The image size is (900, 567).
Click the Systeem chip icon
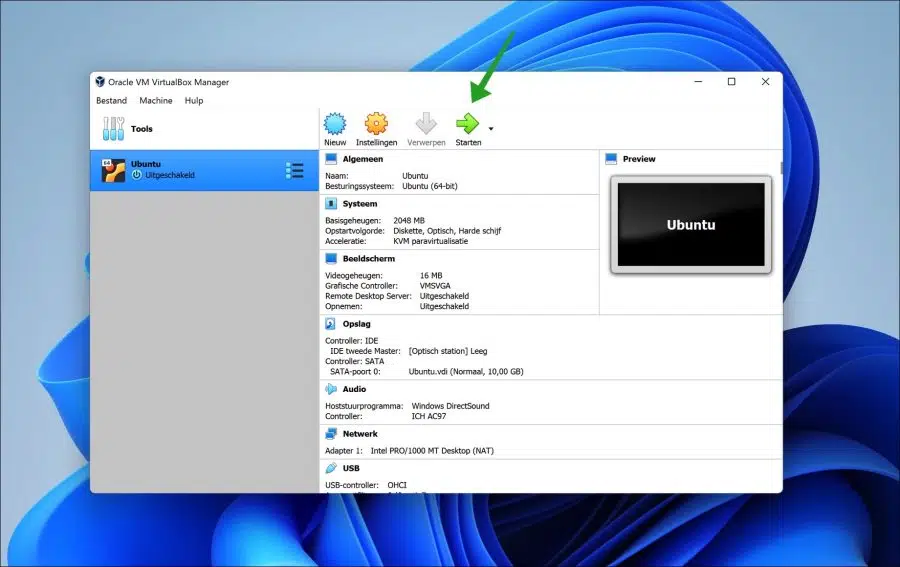331,203
